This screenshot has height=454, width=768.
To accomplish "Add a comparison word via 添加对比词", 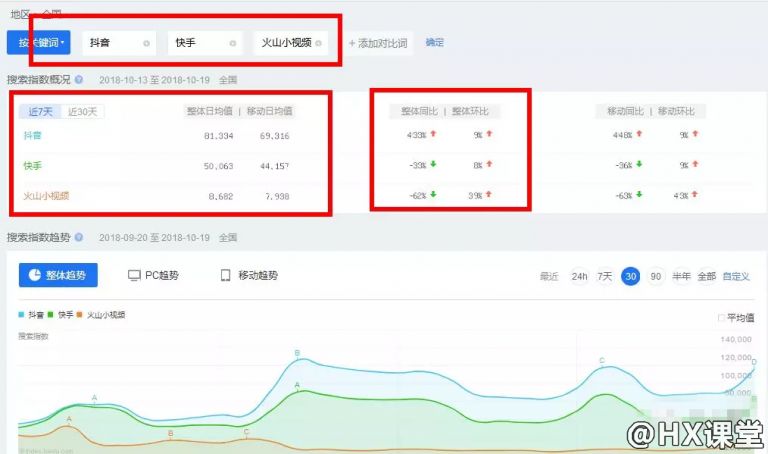I will click(378, 43).
